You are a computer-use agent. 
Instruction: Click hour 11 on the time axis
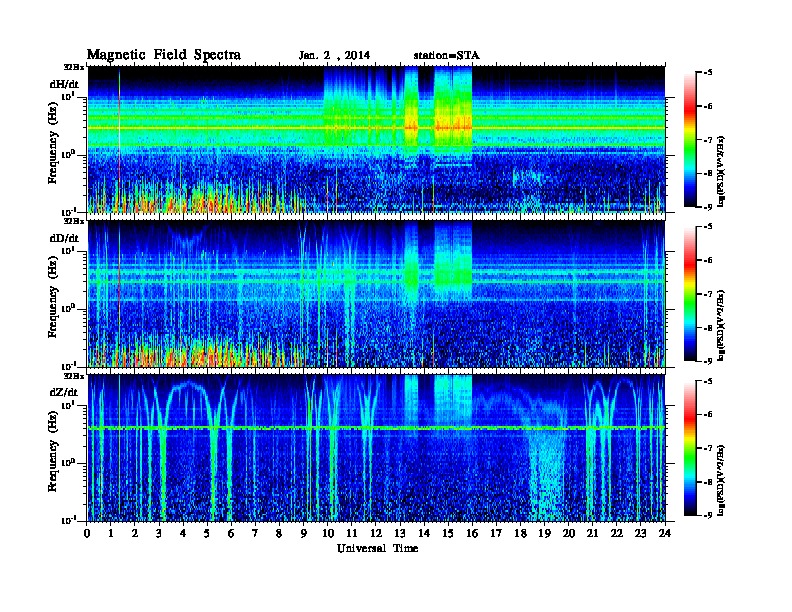point(352,533)
